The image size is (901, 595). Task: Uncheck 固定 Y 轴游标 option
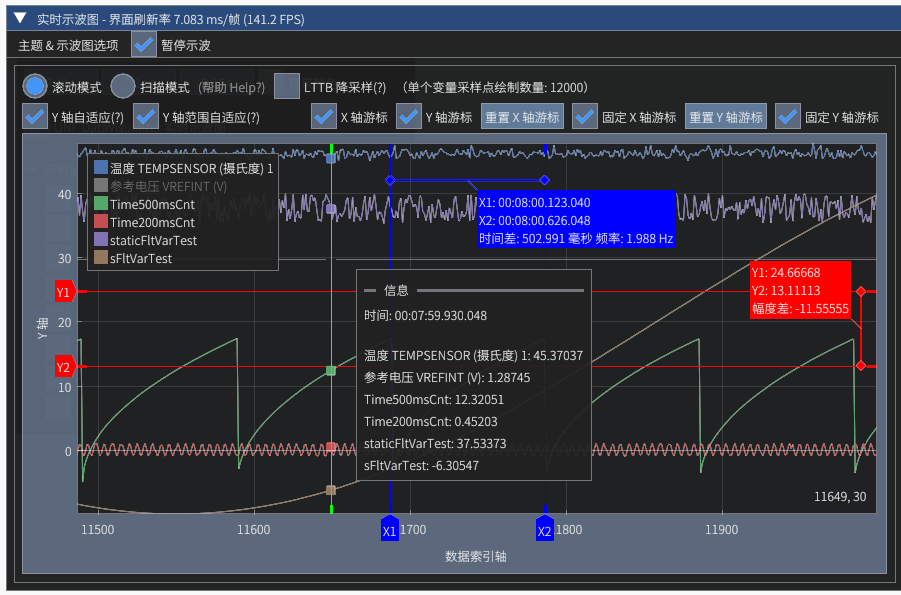788,117
